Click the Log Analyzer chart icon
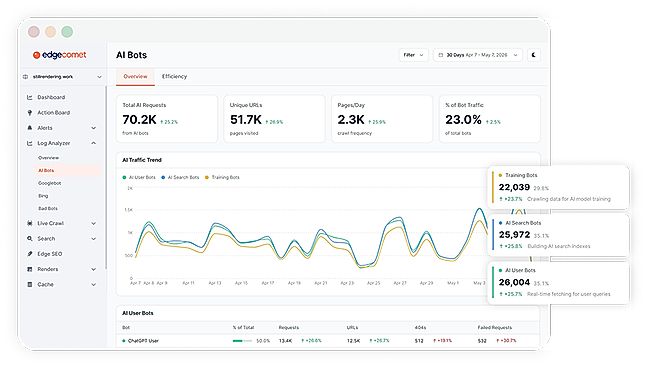This screenshot has width=647, height=368. (30, 143)
